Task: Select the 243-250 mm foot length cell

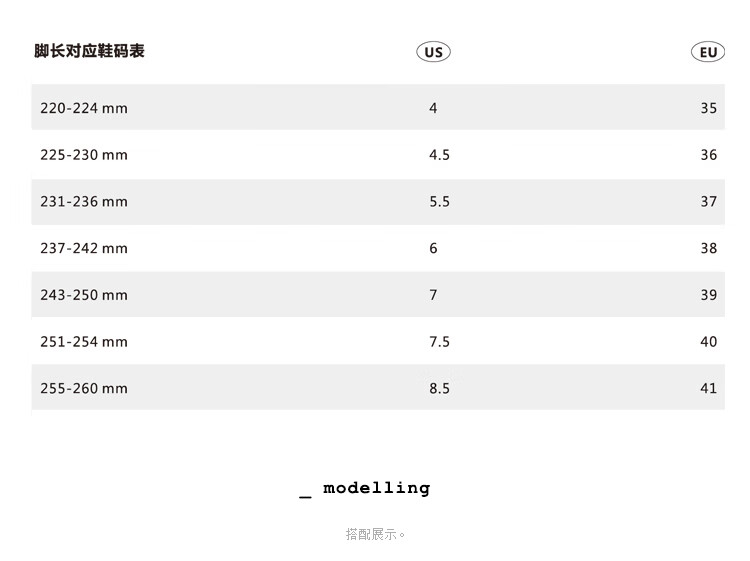Action: 84,295
